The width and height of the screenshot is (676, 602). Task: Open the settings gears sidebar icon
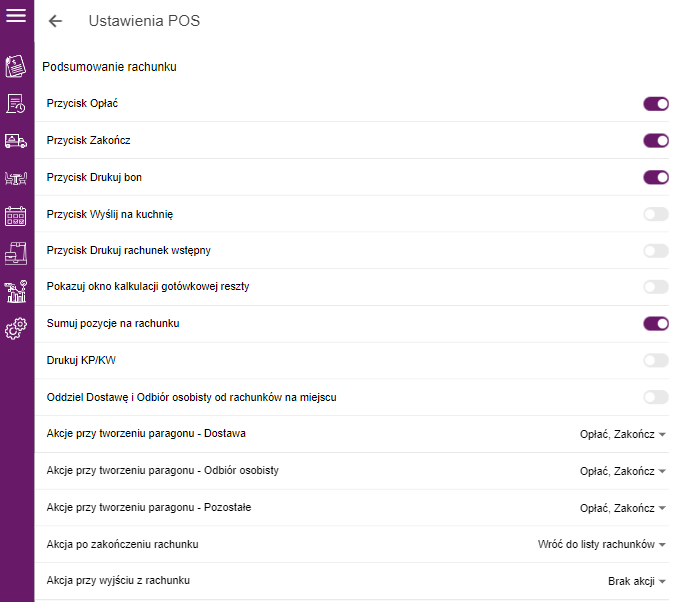(x=16, y=329)
